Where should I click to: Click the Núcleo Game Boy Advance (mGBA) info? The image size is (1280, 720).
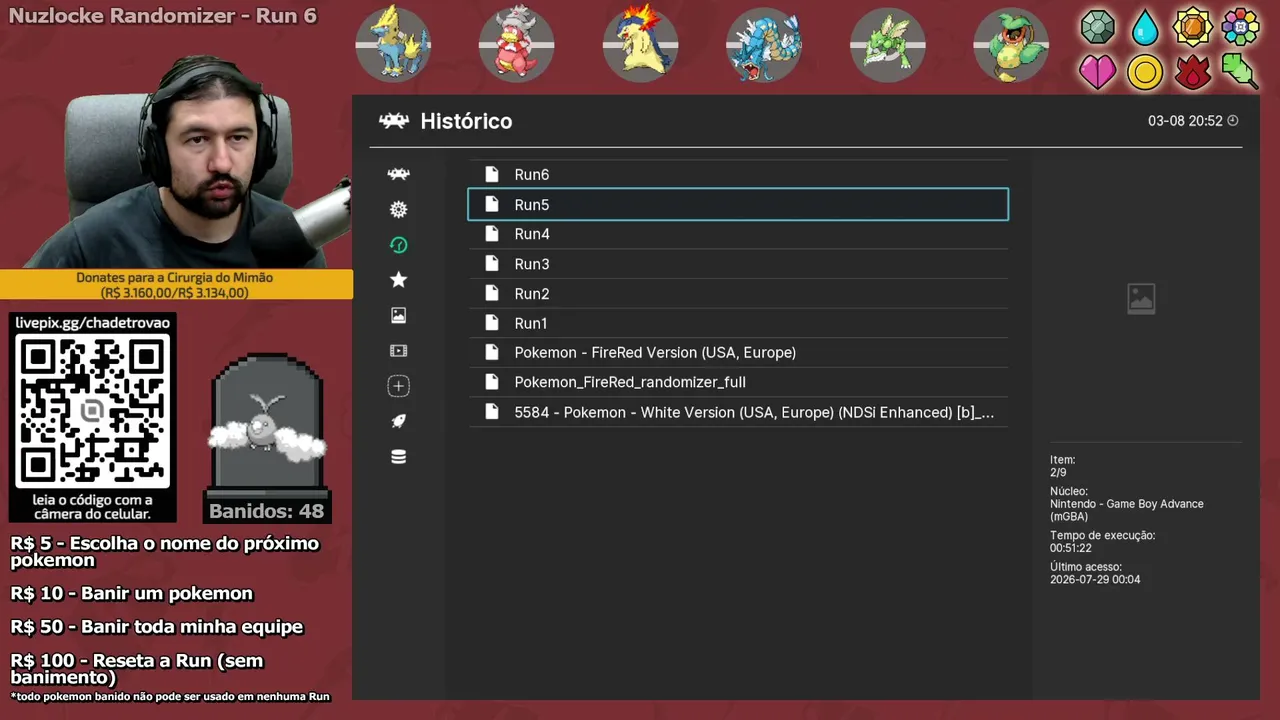coord(1127,504)
